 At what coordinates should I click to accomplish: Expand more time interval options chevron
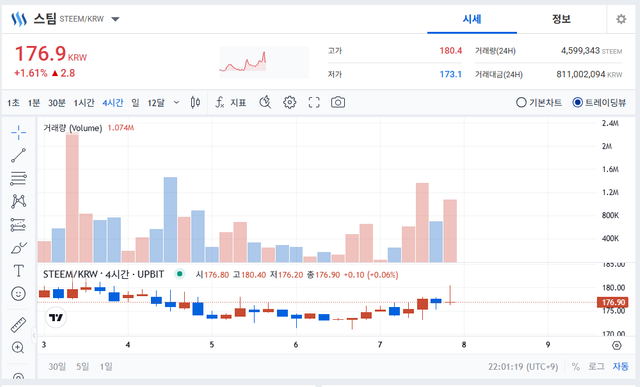pos(176,102)
